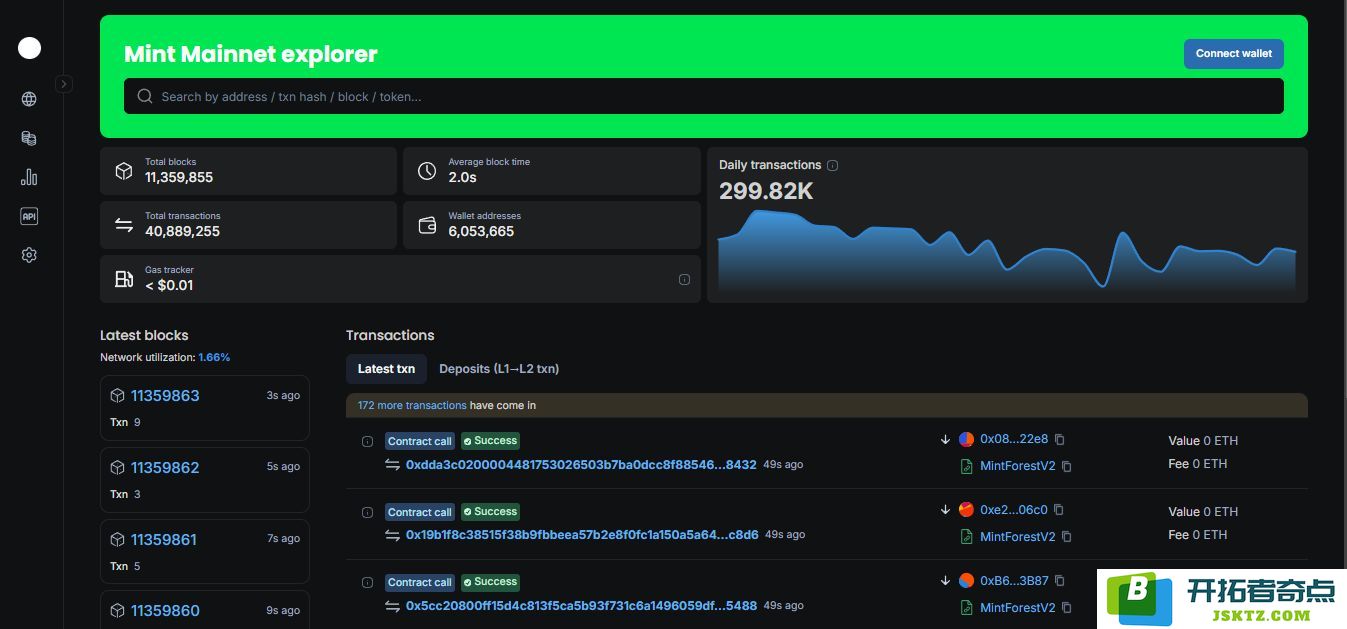This screenshot has height=629, width=1347.
Task: Click the cube icon beside block 11359862
Action: tap(117, 468)
